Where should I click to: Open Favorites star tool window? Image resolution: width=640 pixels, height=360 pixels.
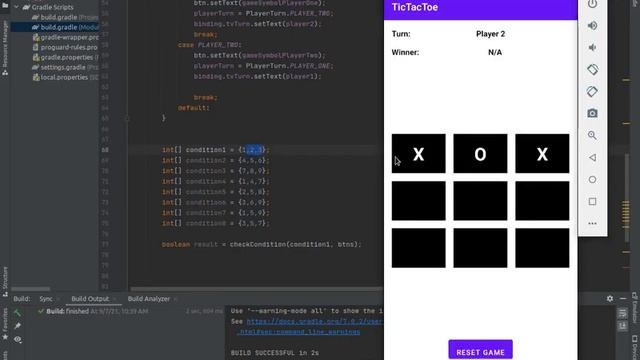click(5, 325)
